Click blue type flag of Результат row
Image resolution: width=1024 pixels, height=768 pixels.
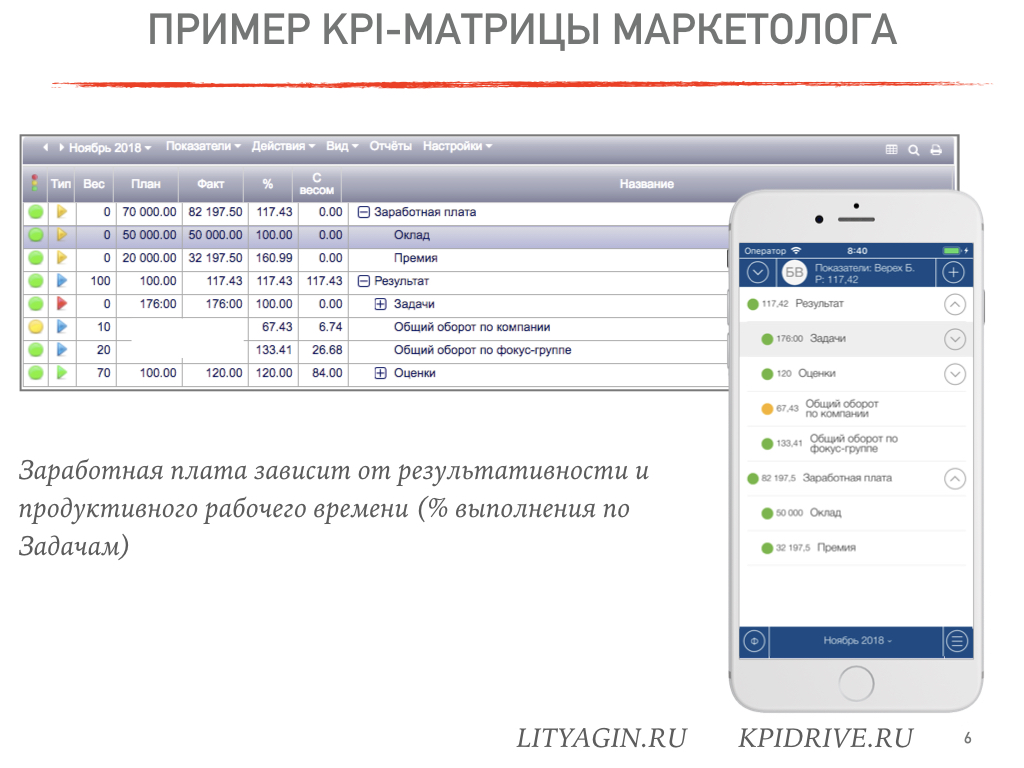tap(62, 281)
